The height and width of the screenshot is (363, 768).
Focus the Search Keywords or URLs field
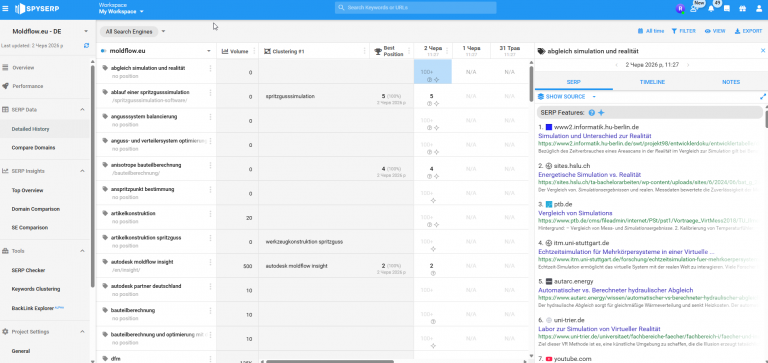point(415,8)
